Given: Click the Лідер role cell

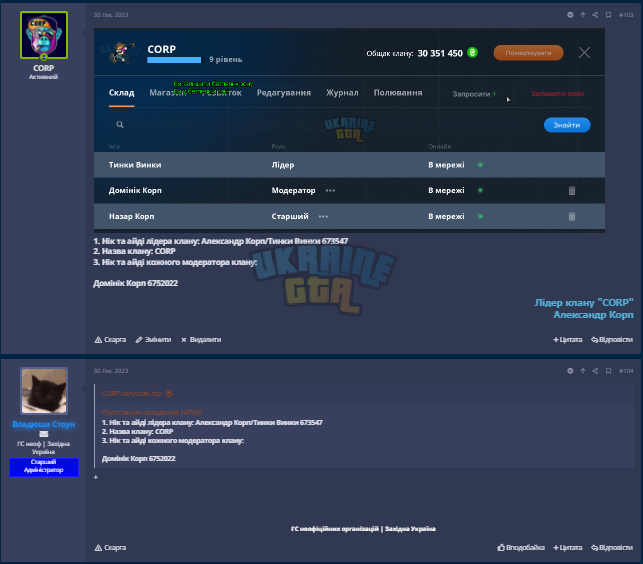Looking at the screenshot, I should [x=283, y=165].
